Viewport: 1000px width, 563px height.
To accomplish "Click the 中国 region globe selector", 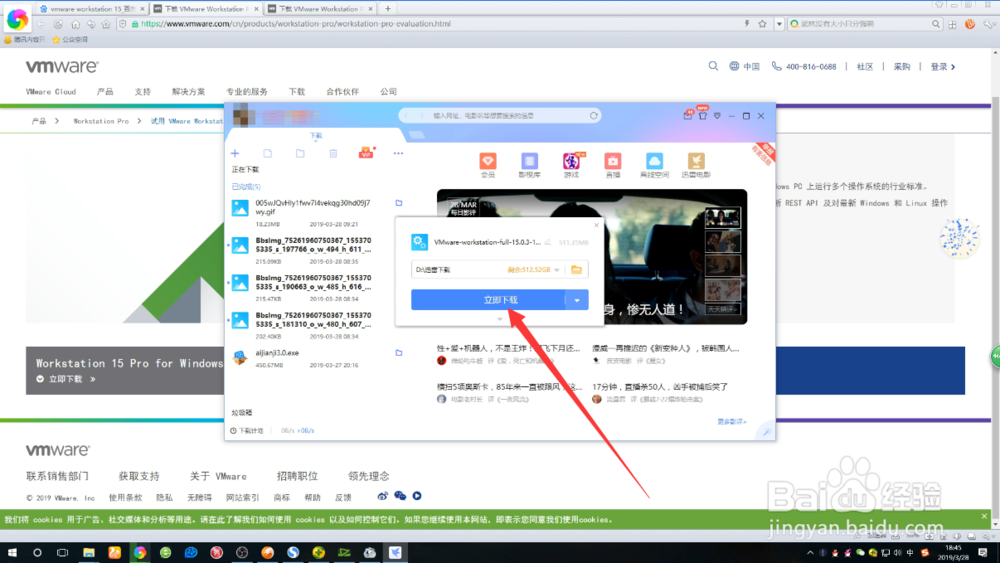I will click(x=744, y=66).
